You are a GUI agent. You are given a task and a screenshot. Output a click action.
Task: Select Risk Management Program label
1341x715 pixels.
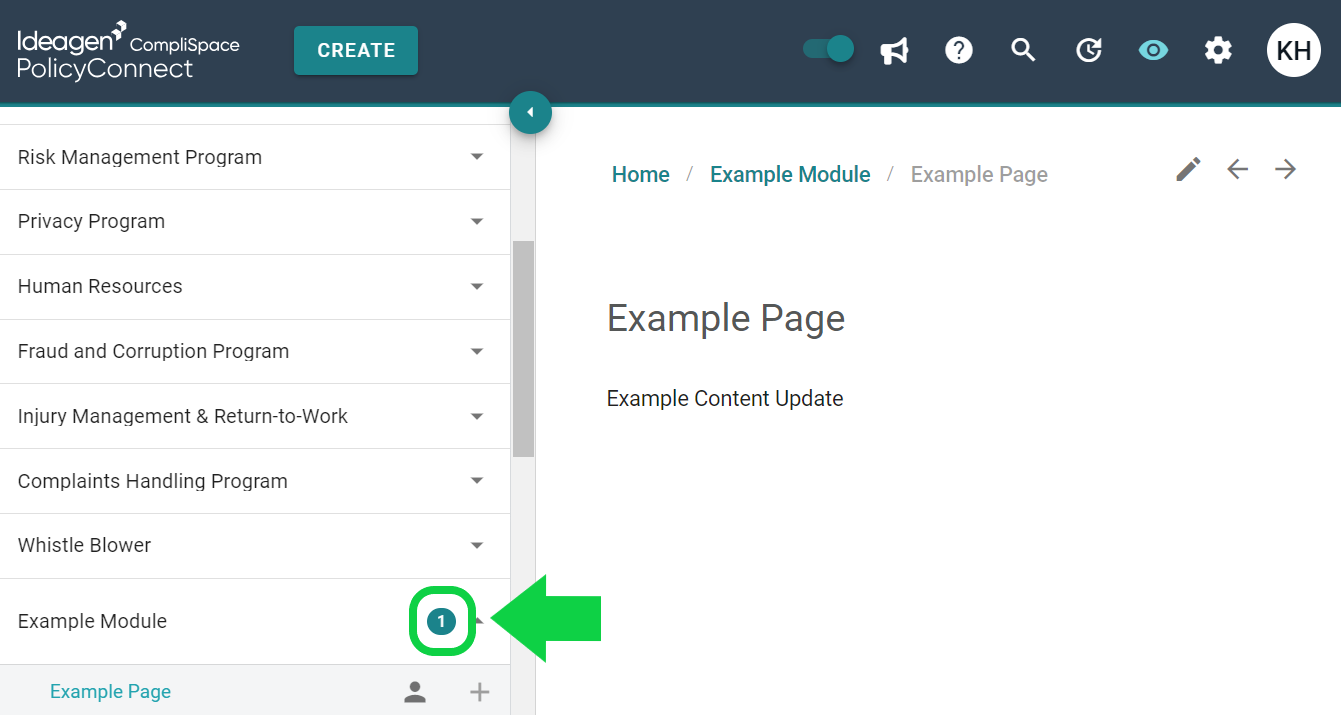[x=140, y=157]
